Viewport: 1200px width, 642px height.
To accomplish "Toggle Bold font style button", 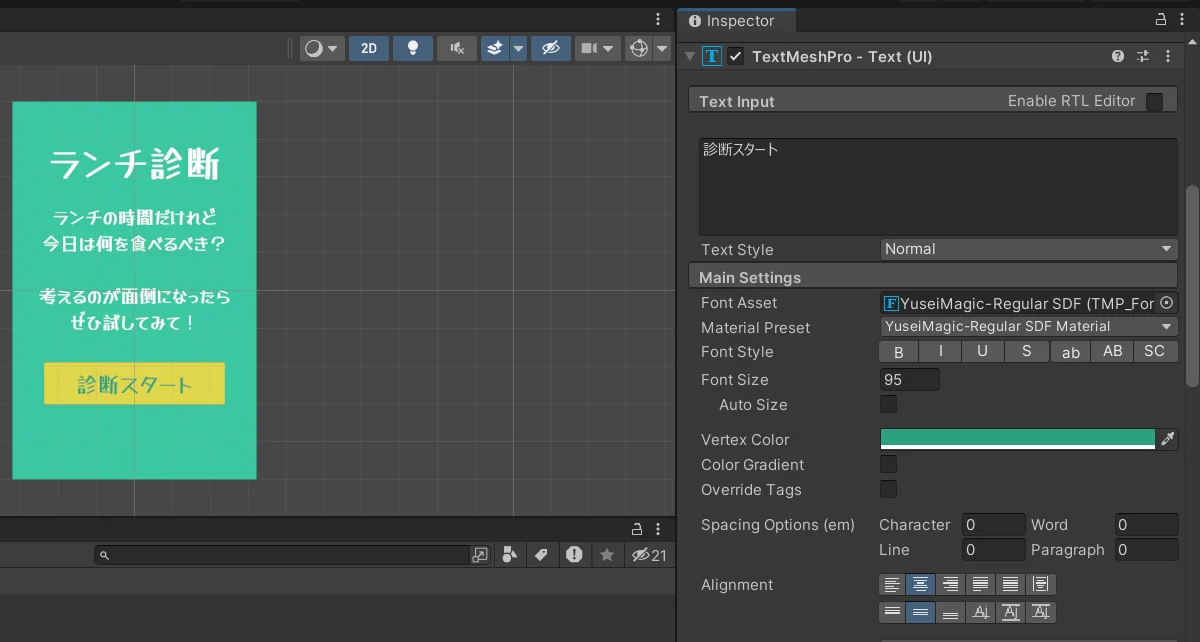I will (x=899, y=352).
